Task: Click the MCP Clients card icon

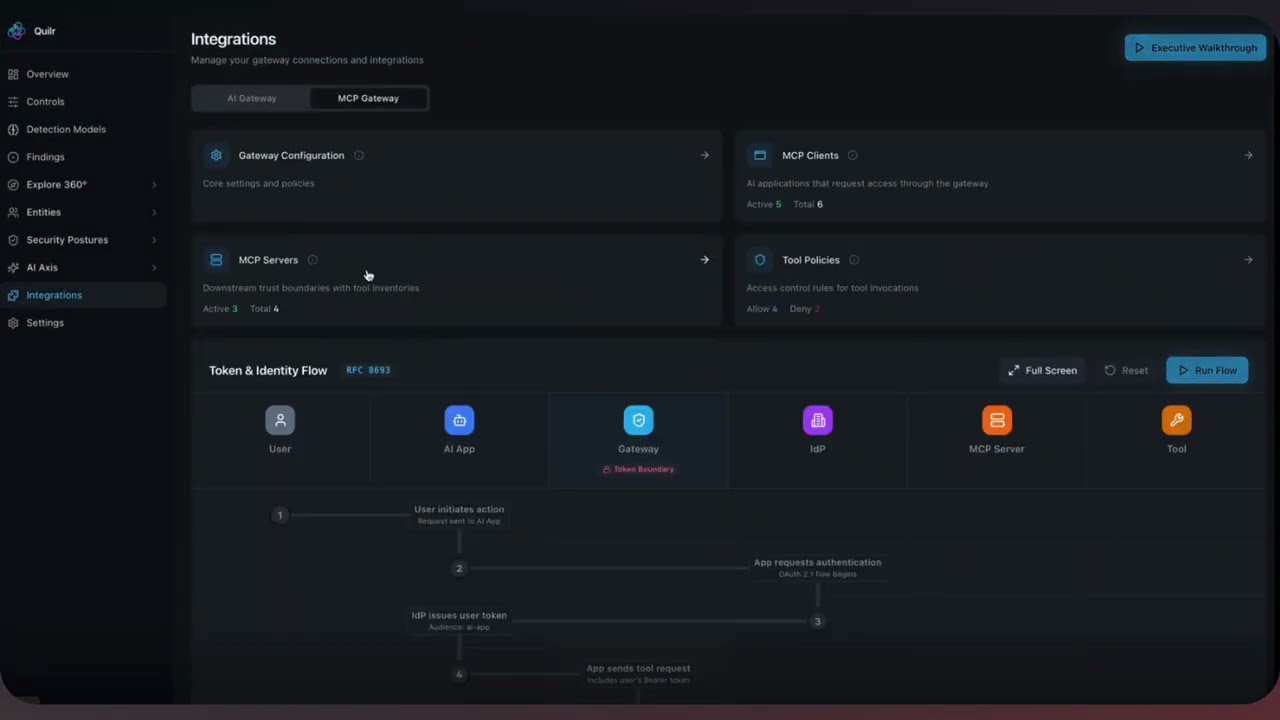Action: pos(760,155)
